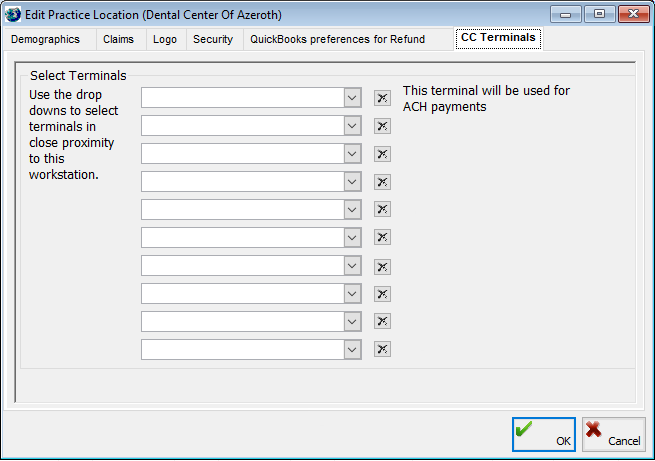The image size is (655, 461).
Task: Click inside the second terminal combo box field
Action: [242, 126]
